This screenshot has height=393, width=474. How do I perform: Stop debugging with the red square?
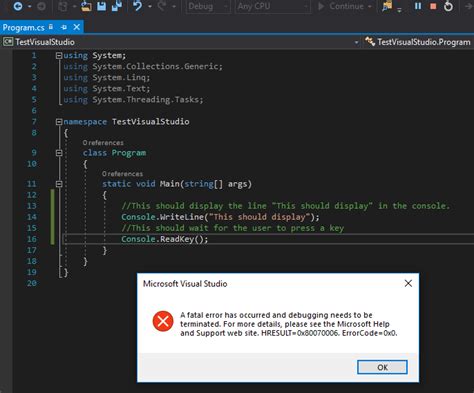(x=433, y=6)
